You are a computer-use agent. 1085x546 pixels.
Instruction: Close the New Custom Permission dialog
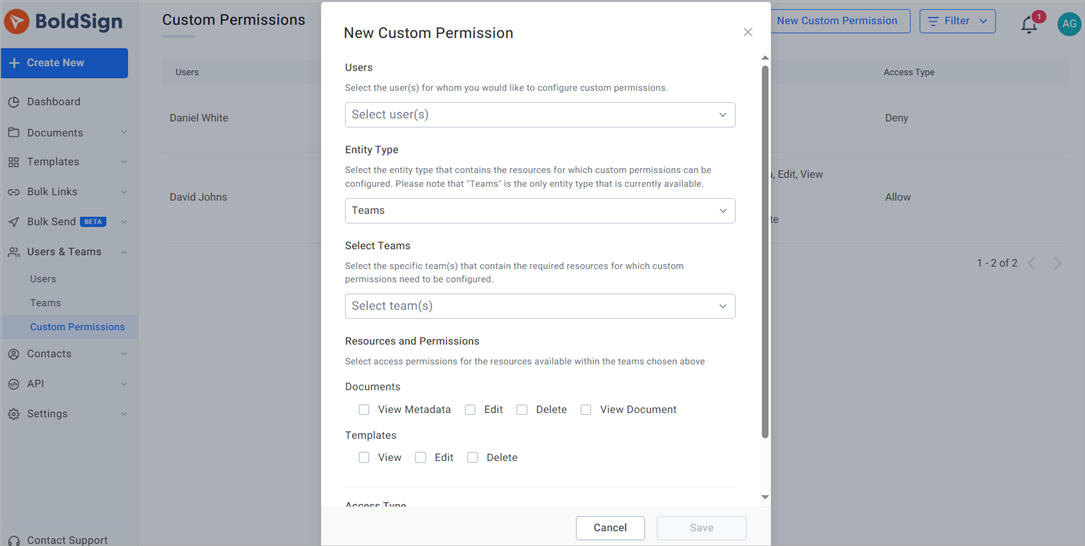click(748, 32)
